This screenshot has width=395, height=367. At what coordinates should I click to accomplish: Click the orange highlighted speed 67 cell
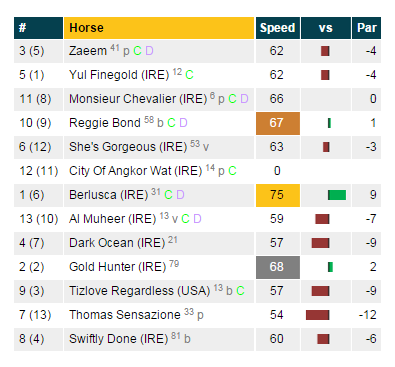coord(278,123)
